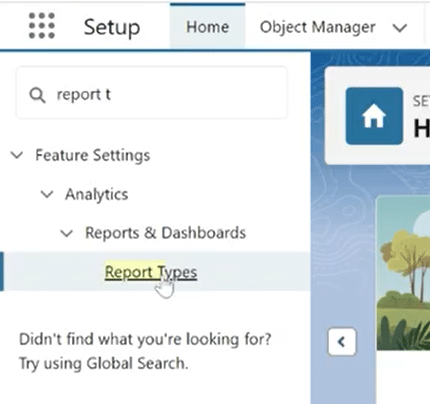The width and height of the screenshot is (430, 404).
Task: Click the Quick Find search box
Action: point(152,92)
